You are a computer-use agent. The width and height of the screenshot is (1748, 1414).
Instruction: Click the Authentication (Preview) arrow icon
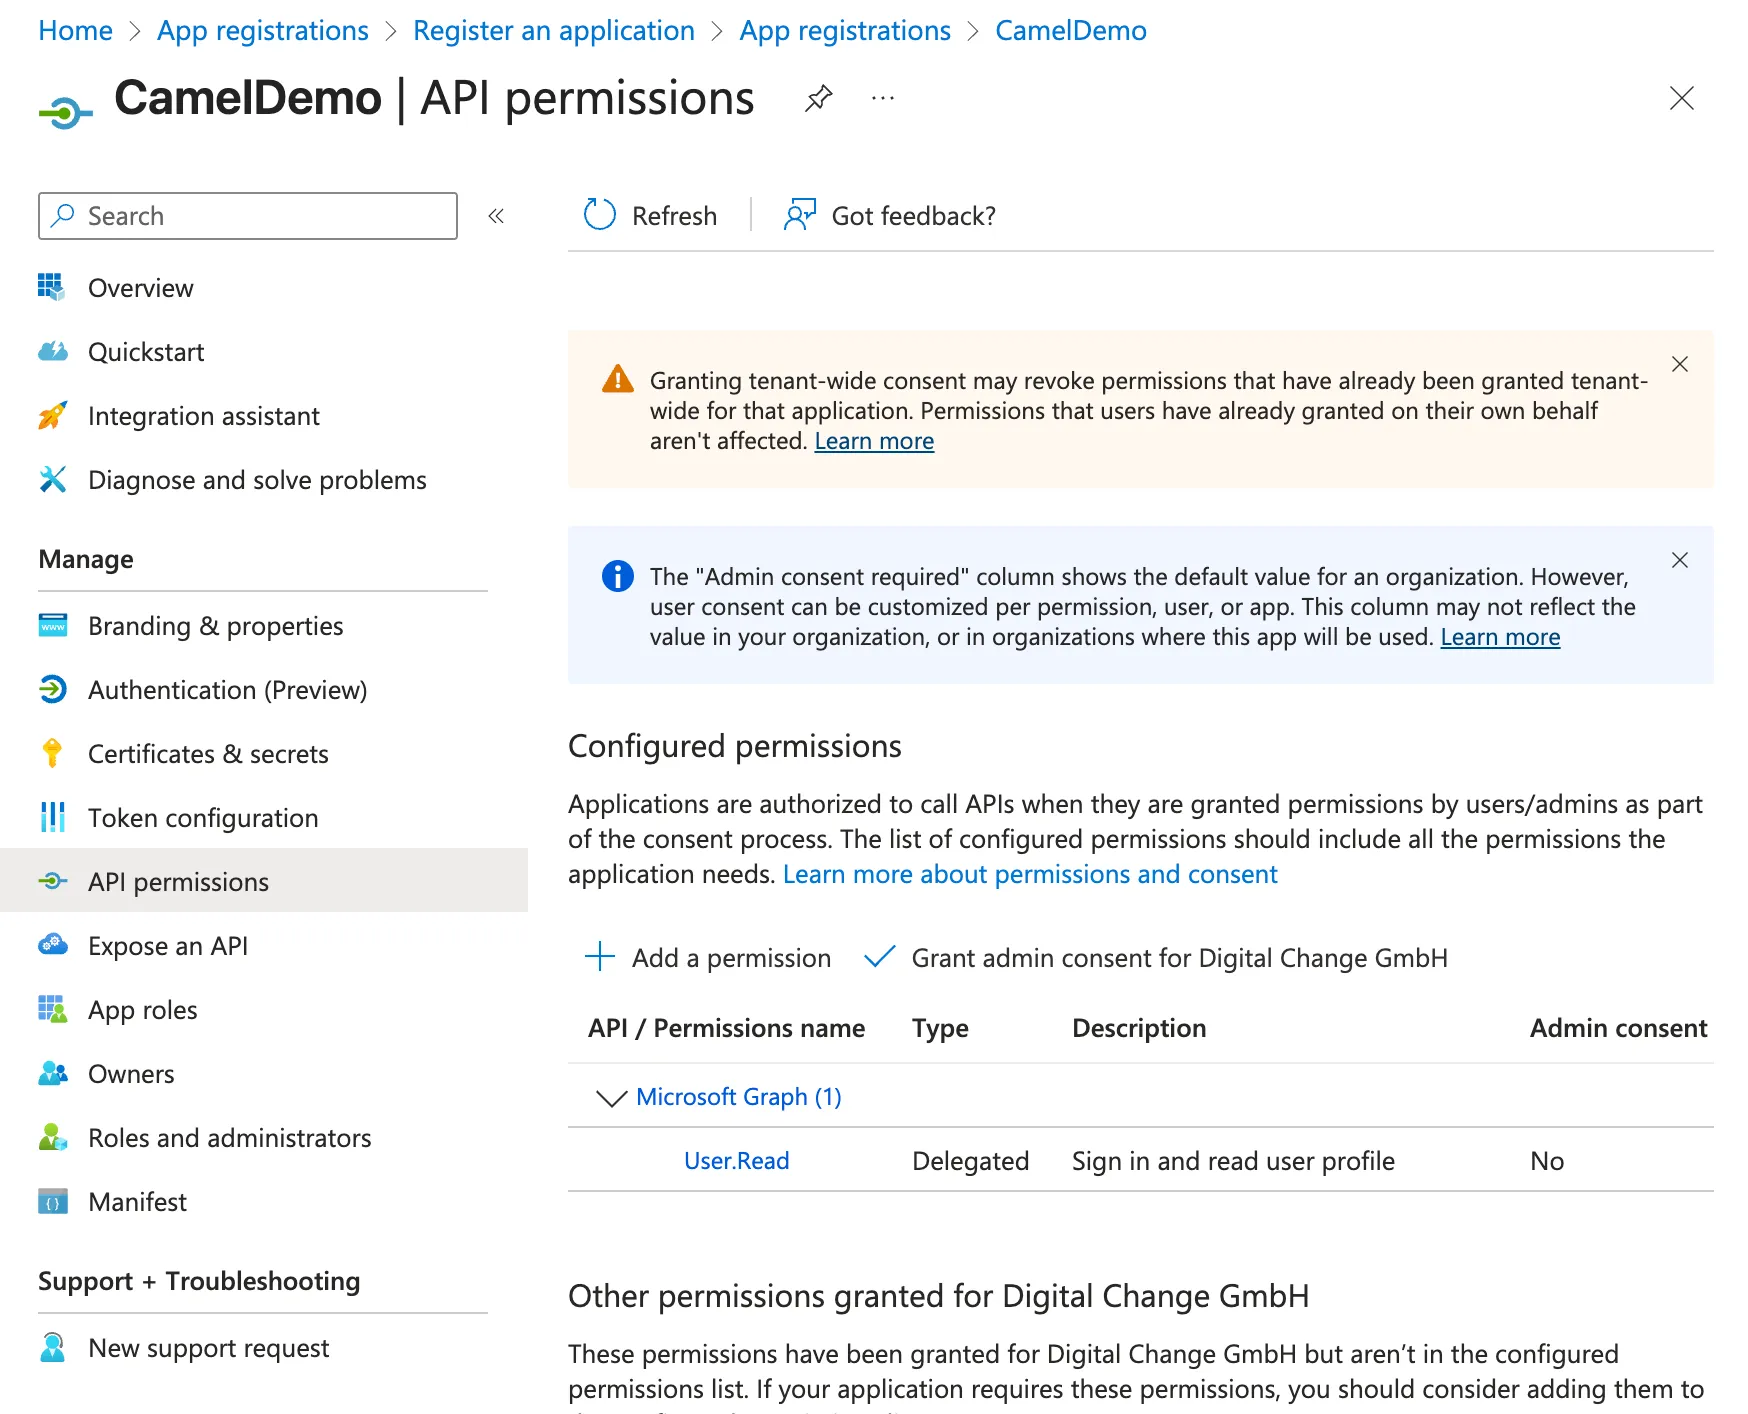pyautogui.click(x=52, y=689)
